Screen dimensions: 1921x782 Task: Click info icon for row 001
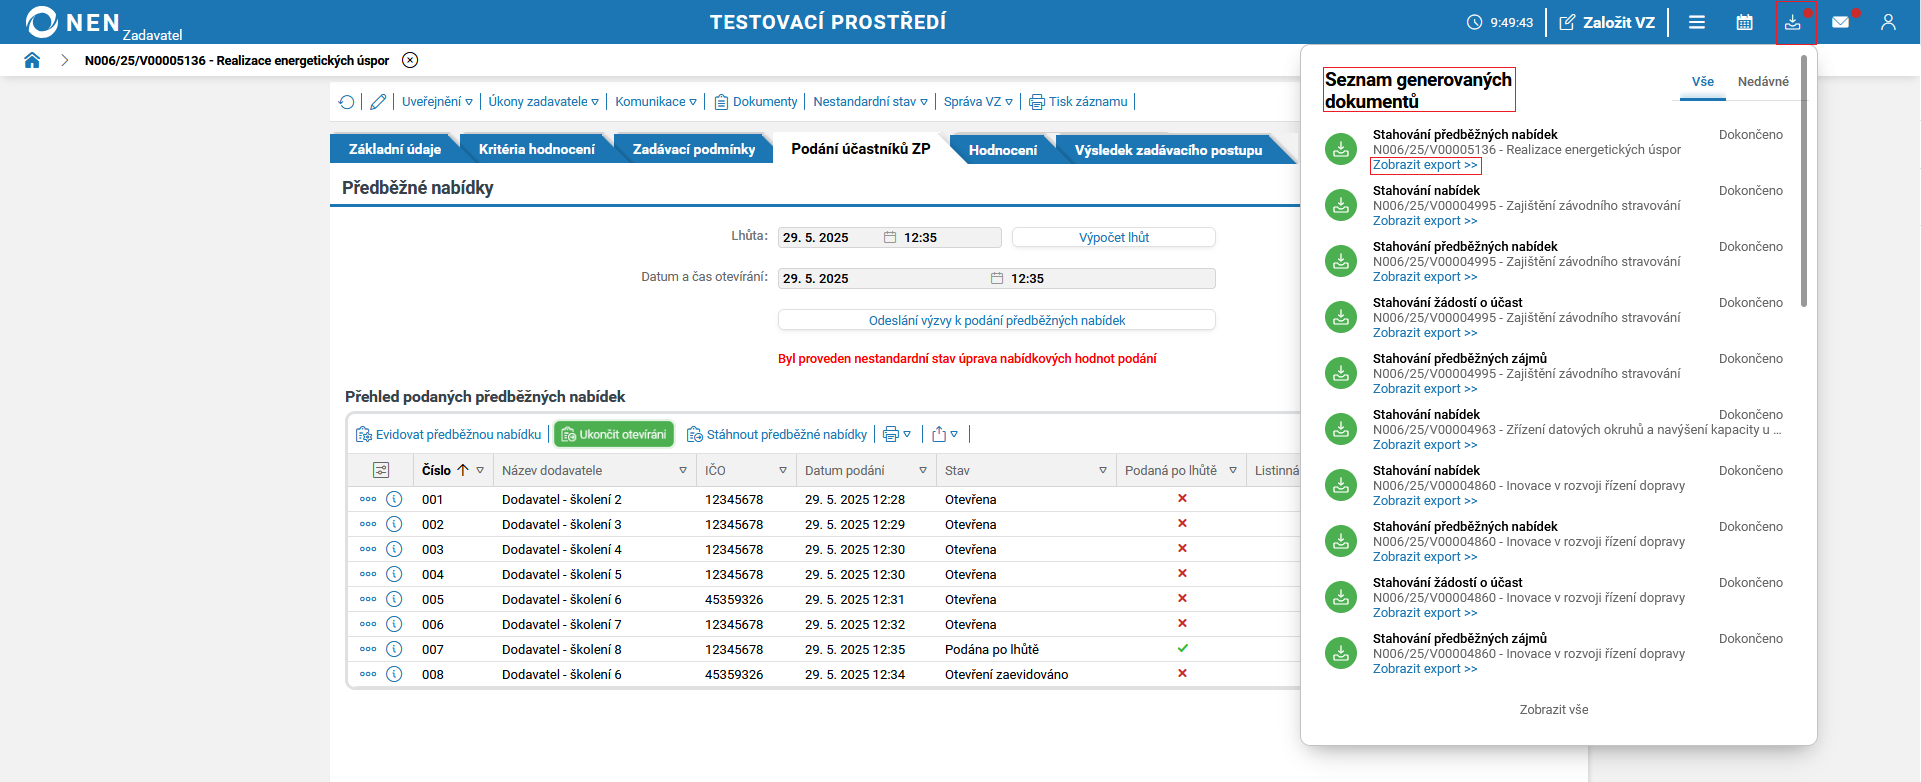pyautogui.click(x=394, y=499)
